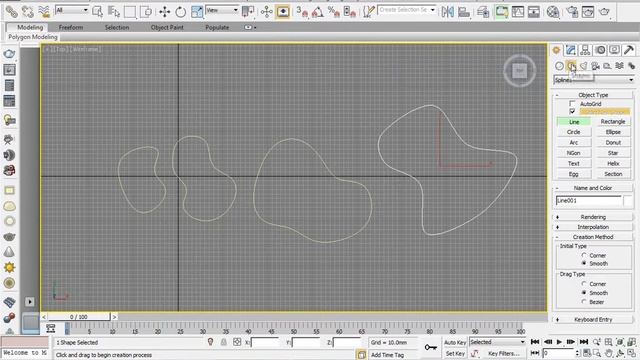
Task: Switch to the Freeform ribbon tab
Action: (x=71, y=27)
